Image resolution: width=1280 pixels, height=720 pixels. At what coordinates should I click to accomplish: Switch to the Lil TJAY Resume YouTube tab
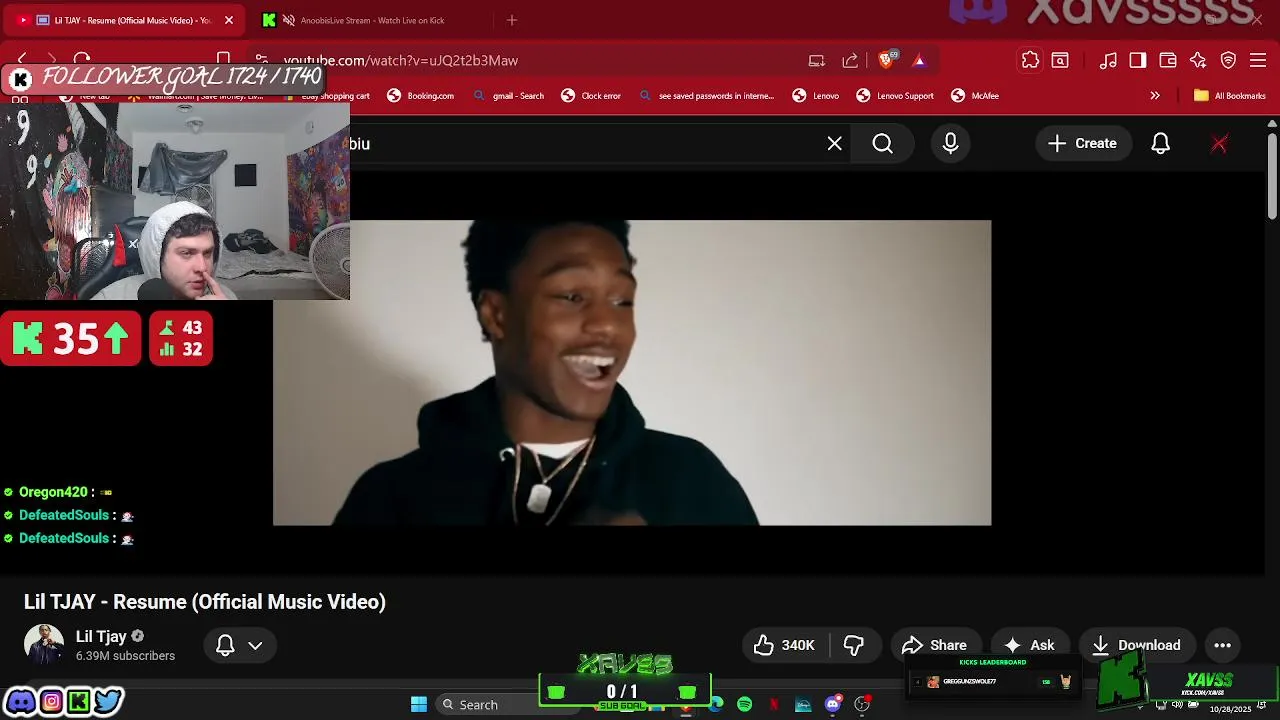(x=127, y=20)
